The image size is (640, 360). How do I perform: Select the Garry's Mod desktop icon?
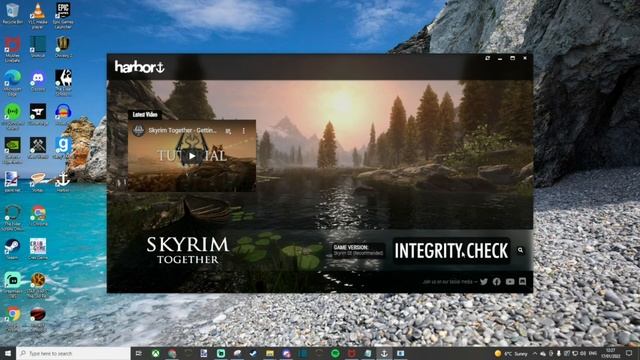click(x=63, y=147)
